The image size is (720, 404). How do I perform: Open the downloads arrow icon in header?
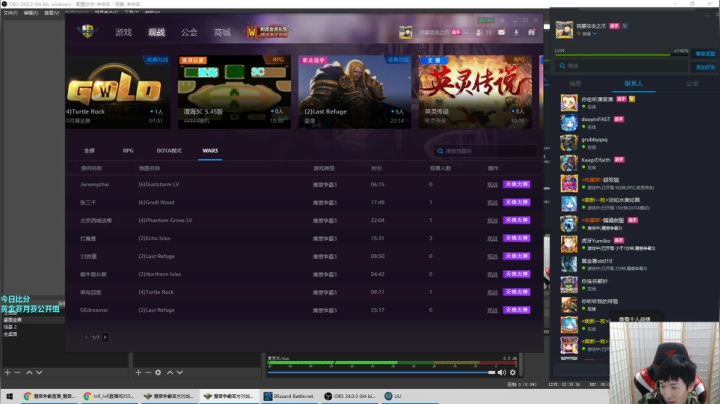pyautogui.click(x=516, y=32)
